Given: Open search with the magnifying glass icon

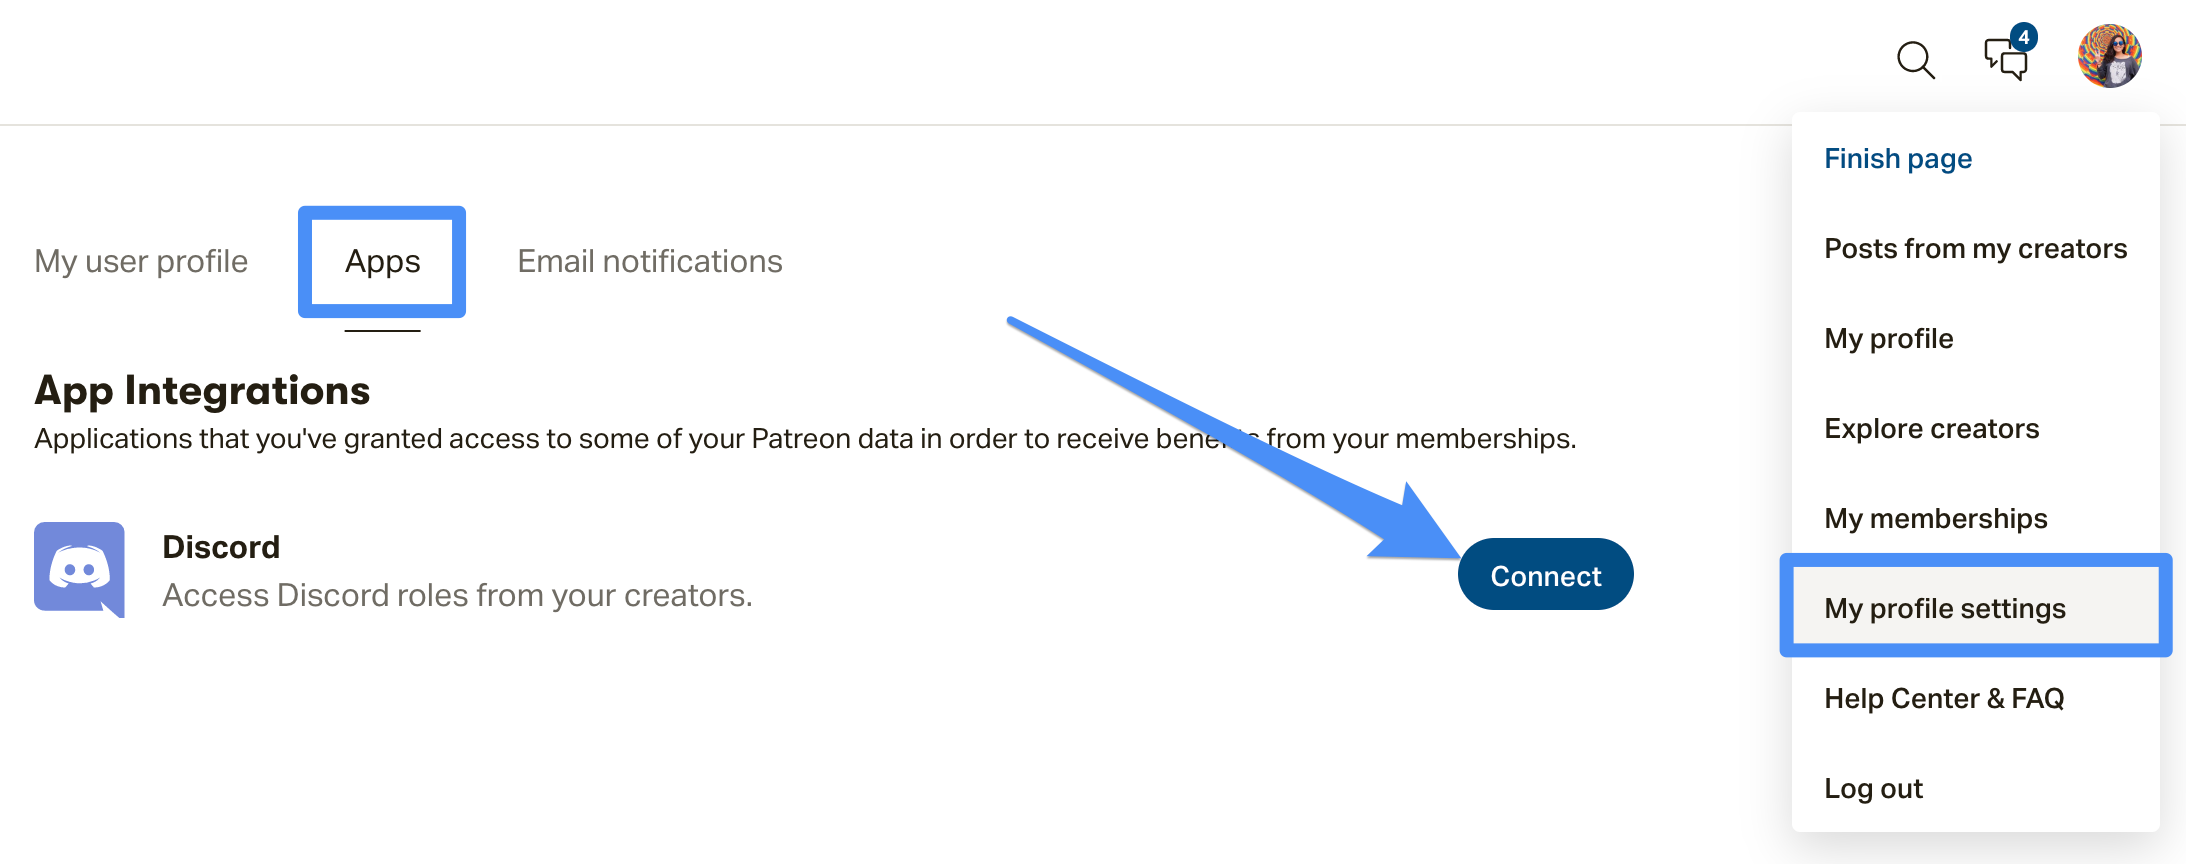Looking at the screenshot, I should [x=1915, y=60].
